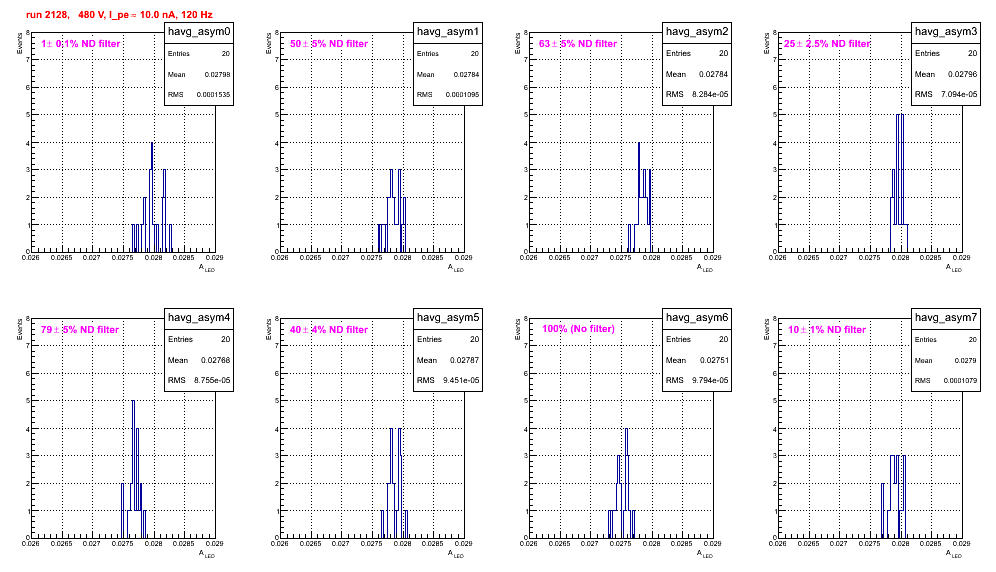This screenshot has width=996, height=572.
Task: Click Mean value 0.0279 in havg_asym7 box
Action: tap(966, 360)
